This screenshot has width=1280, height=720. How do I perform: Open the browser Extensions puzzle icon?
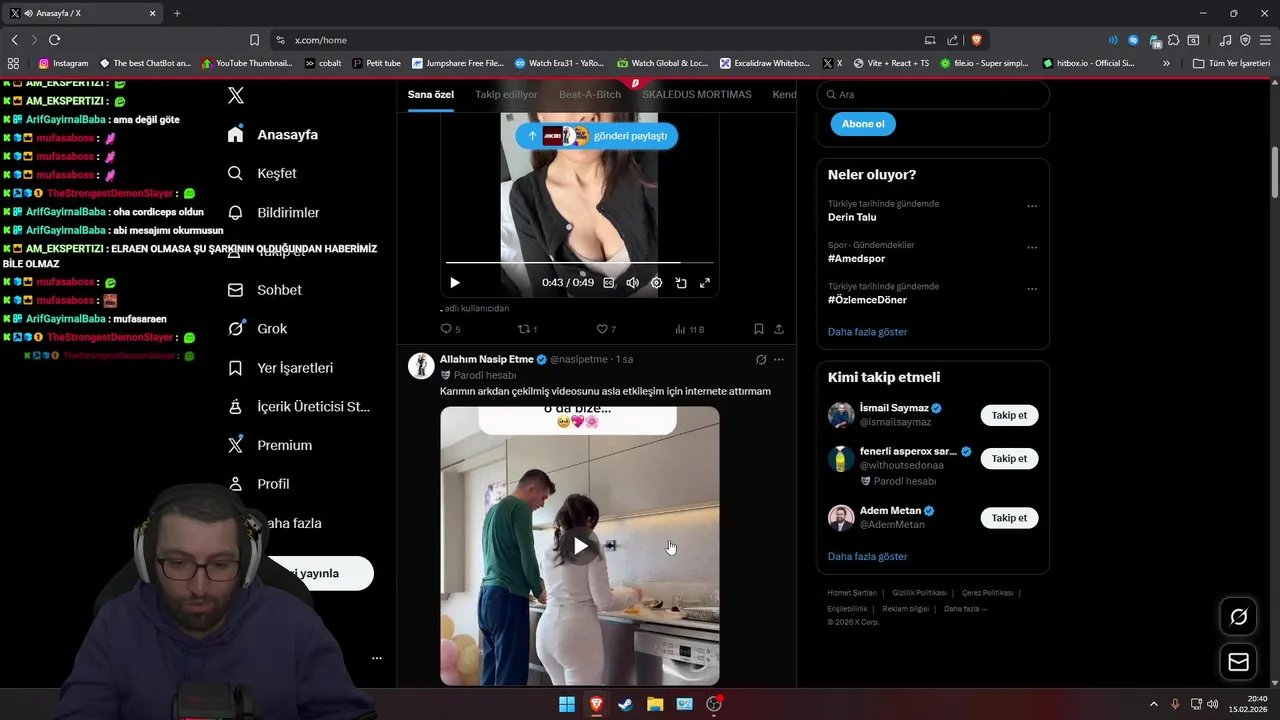coord(1175,40)
